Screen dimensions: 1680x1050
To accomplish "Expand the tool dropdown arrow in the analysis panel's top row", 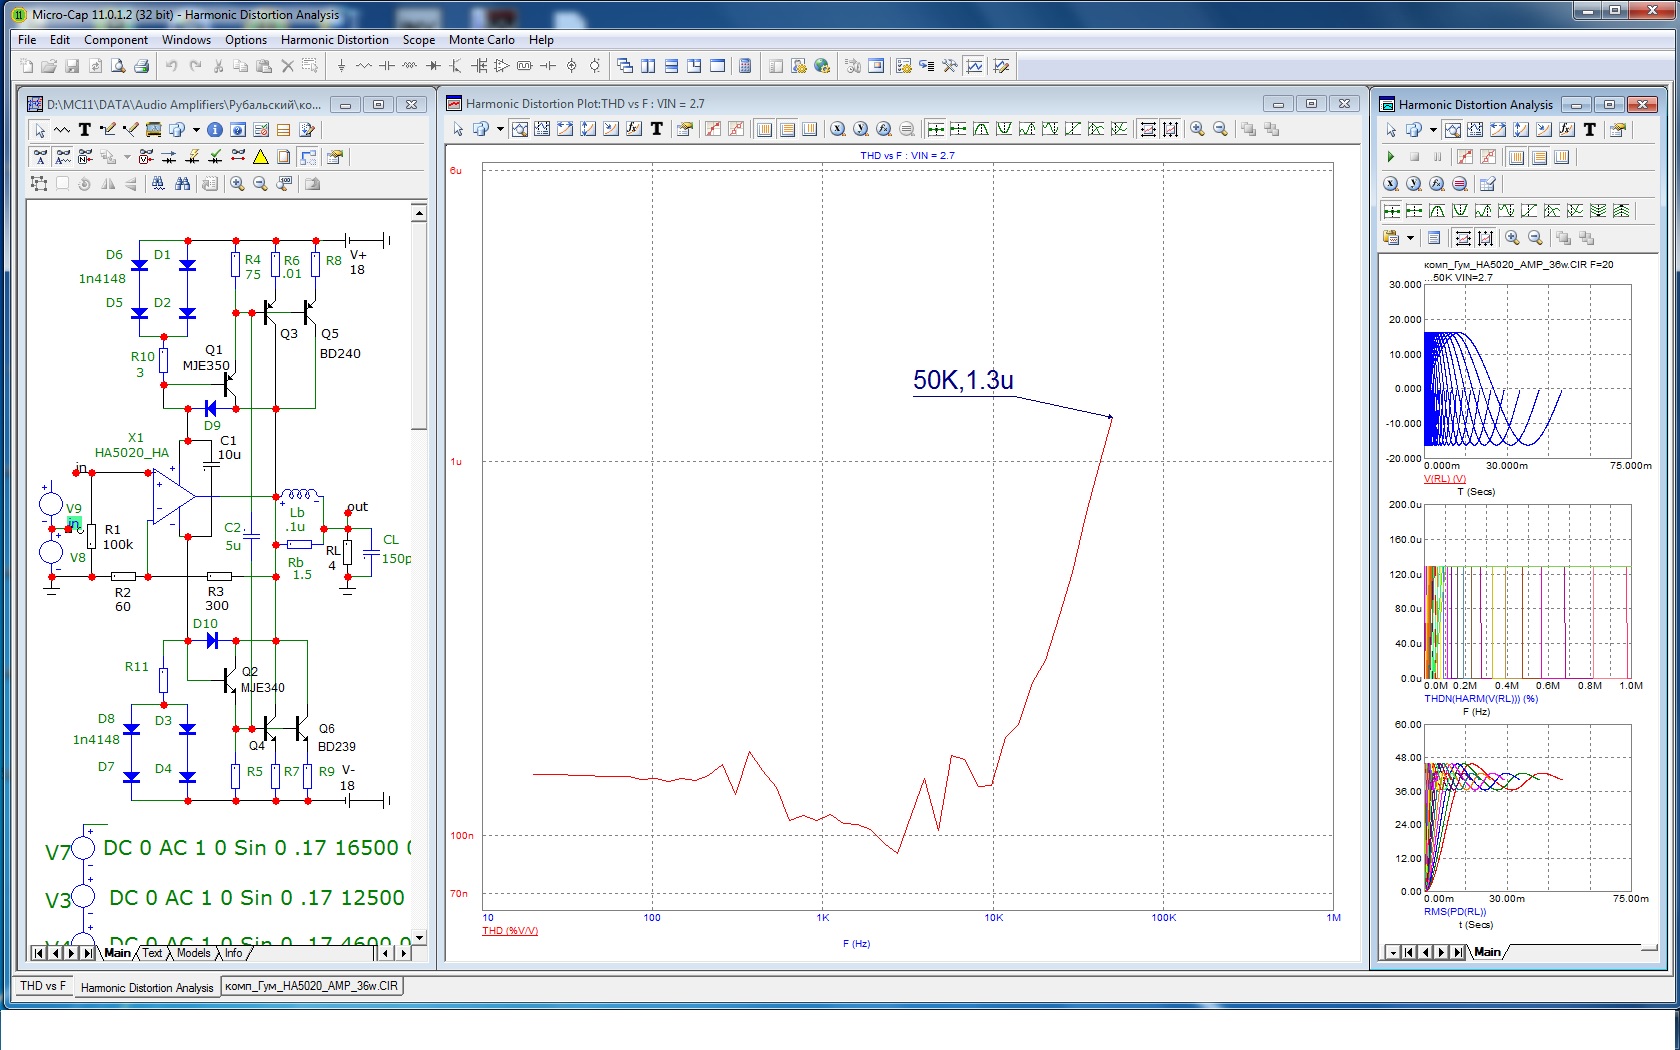I will click(1433, 130).
